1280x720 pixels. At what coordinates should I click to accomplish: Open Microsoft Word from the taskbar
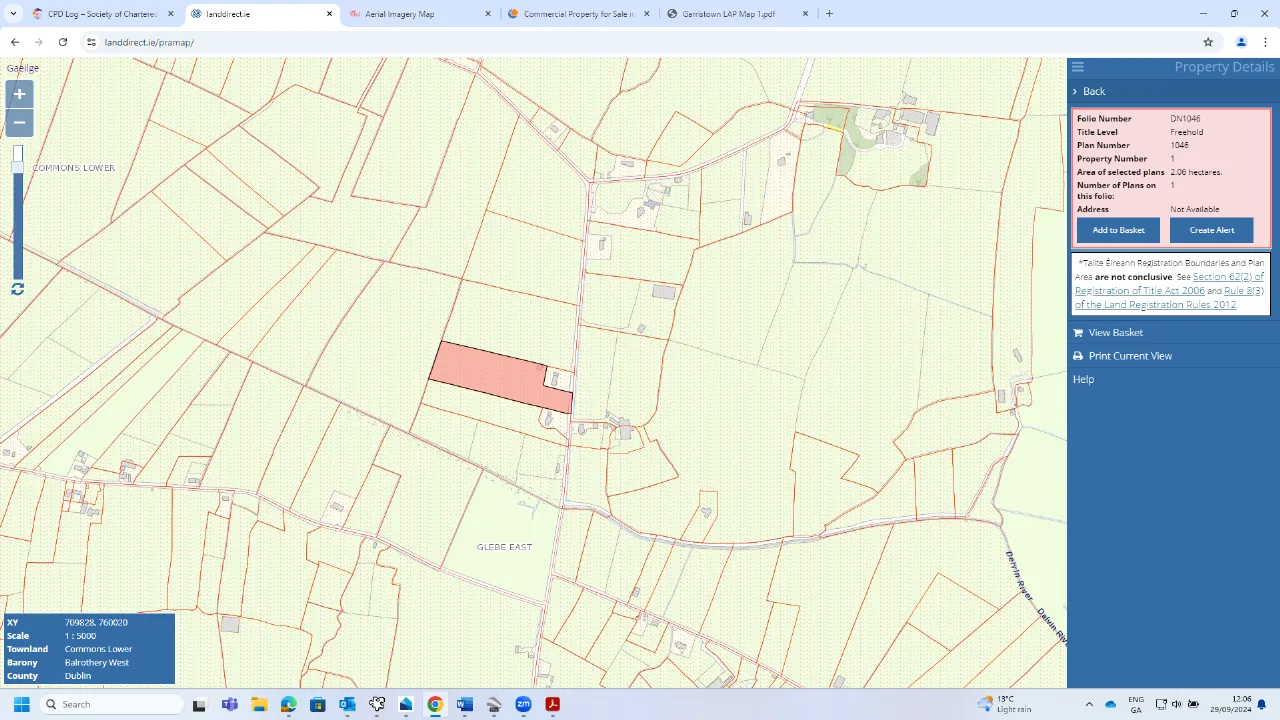(x=464, y=704)
